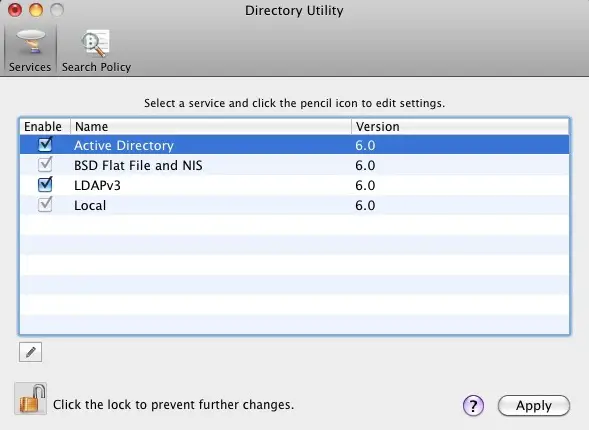Click the pencil edit settings icon
The image size is (589, 430).
[x=30, y=352]
